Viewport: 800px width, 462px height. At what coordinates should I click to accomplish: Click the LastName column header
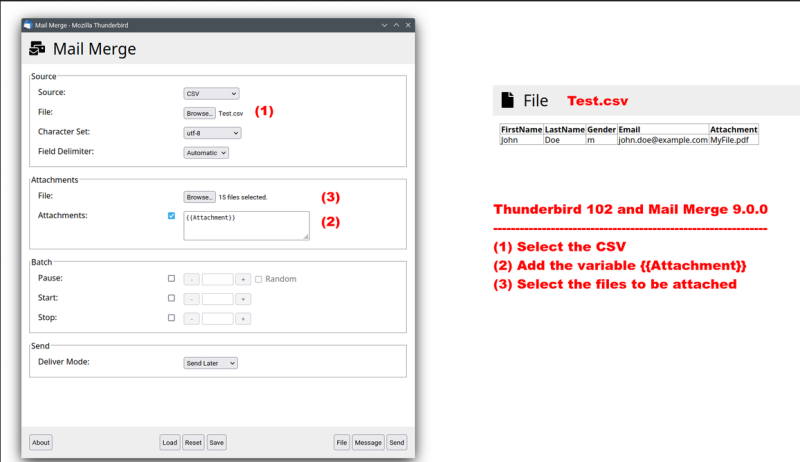pos(565,130)
